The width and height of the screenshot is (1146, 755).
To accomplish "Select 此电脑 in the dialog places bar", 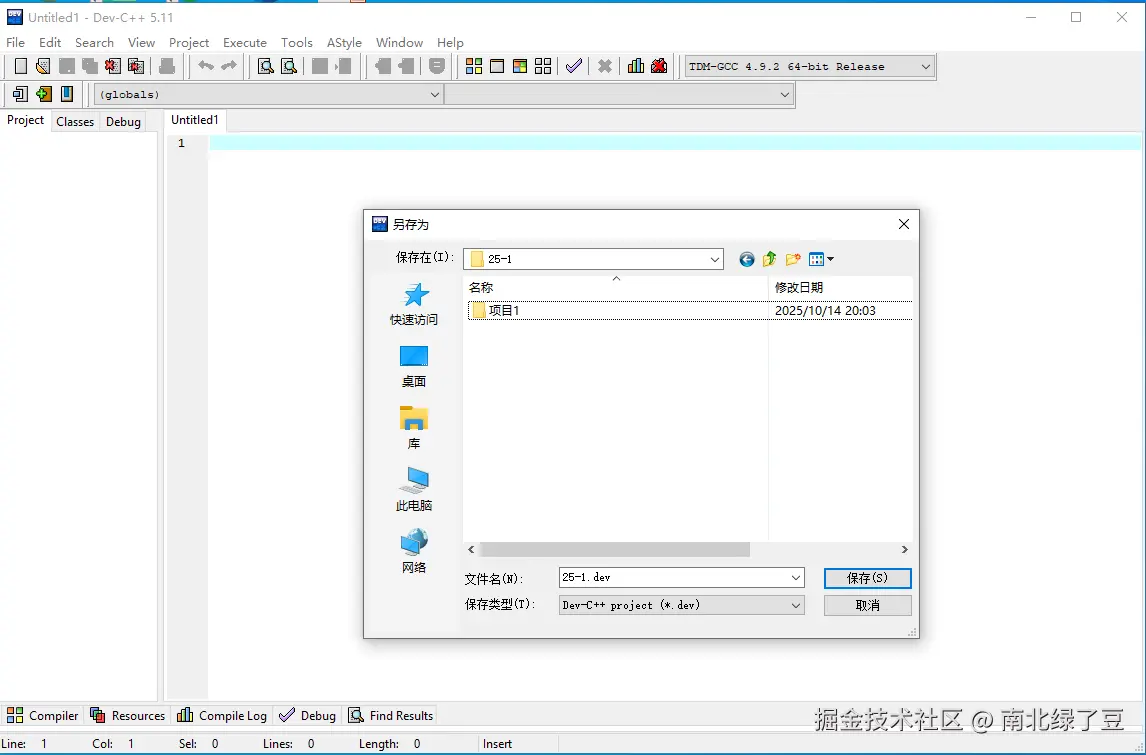I will tap(414, 490).
